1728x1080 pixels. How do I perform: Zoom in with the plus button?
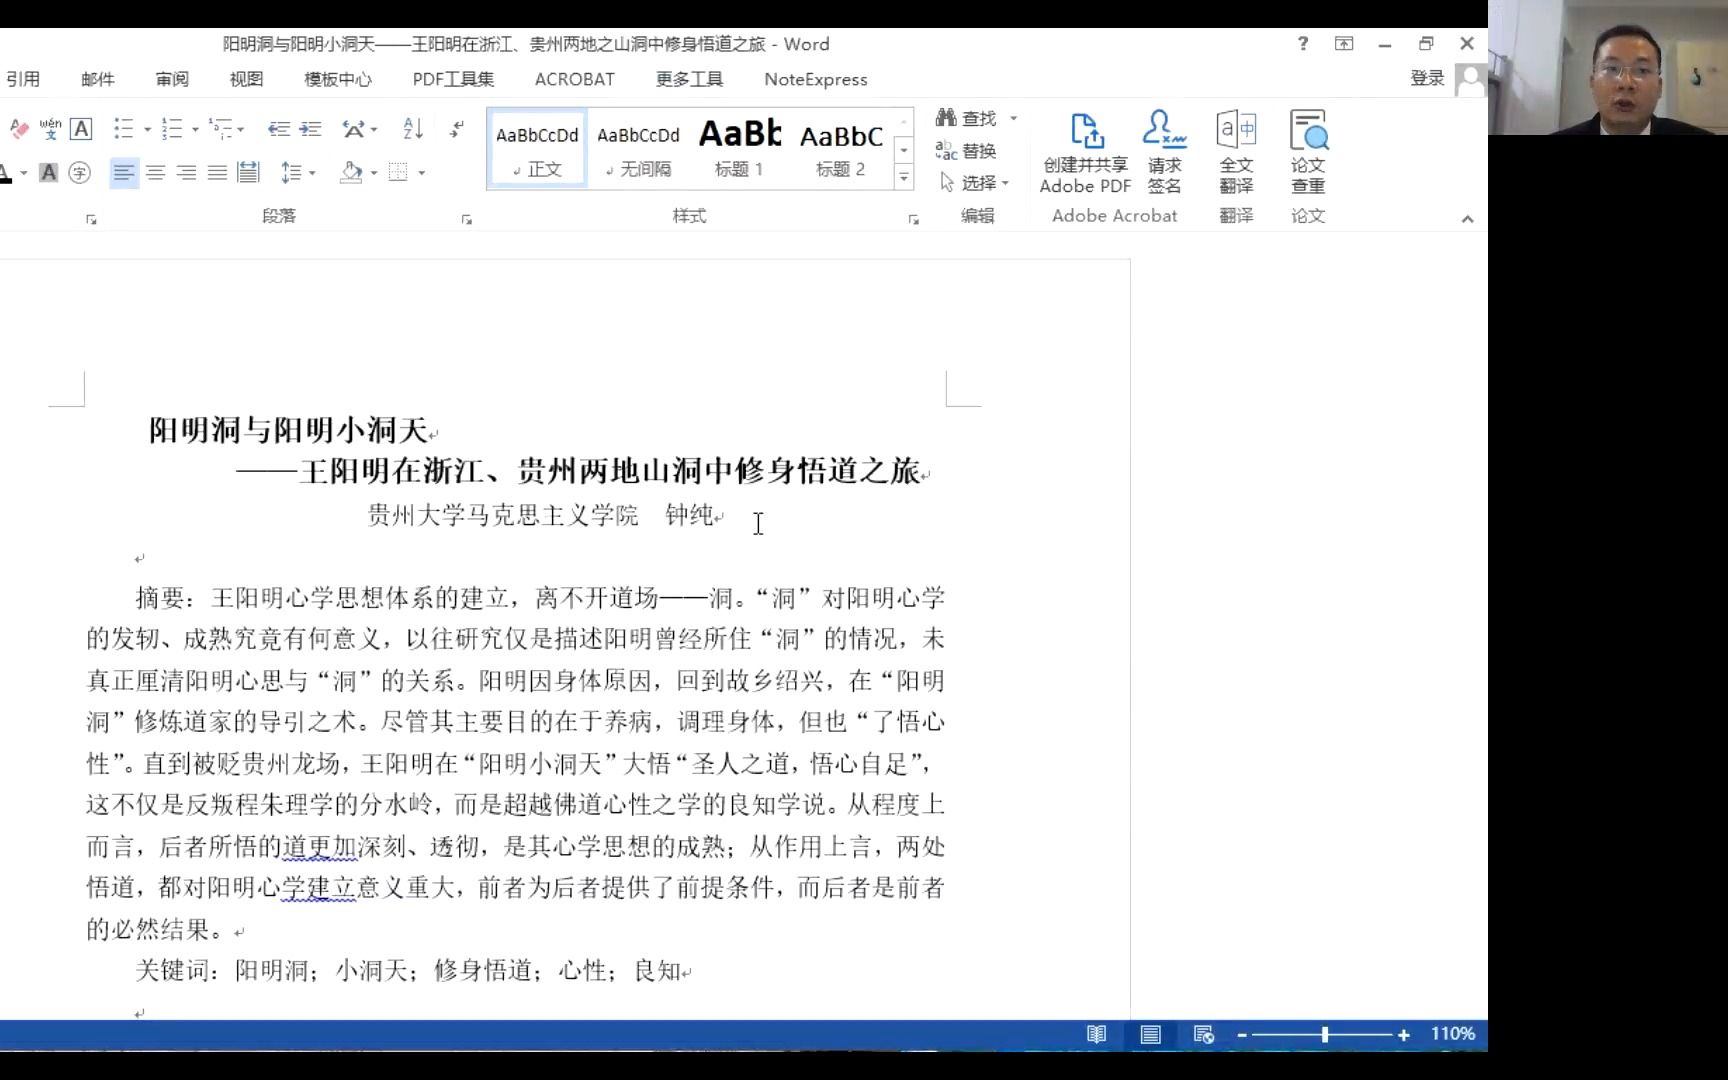pyautogui.click(x=1404, y=1035)
